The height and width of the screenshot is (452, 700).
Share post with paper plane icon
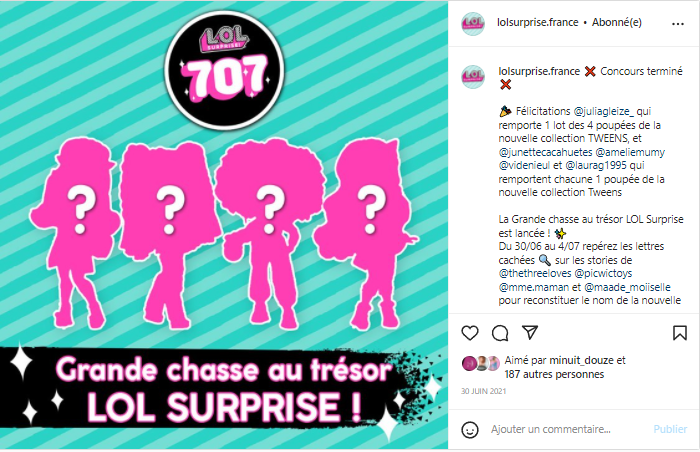(530, 333)
